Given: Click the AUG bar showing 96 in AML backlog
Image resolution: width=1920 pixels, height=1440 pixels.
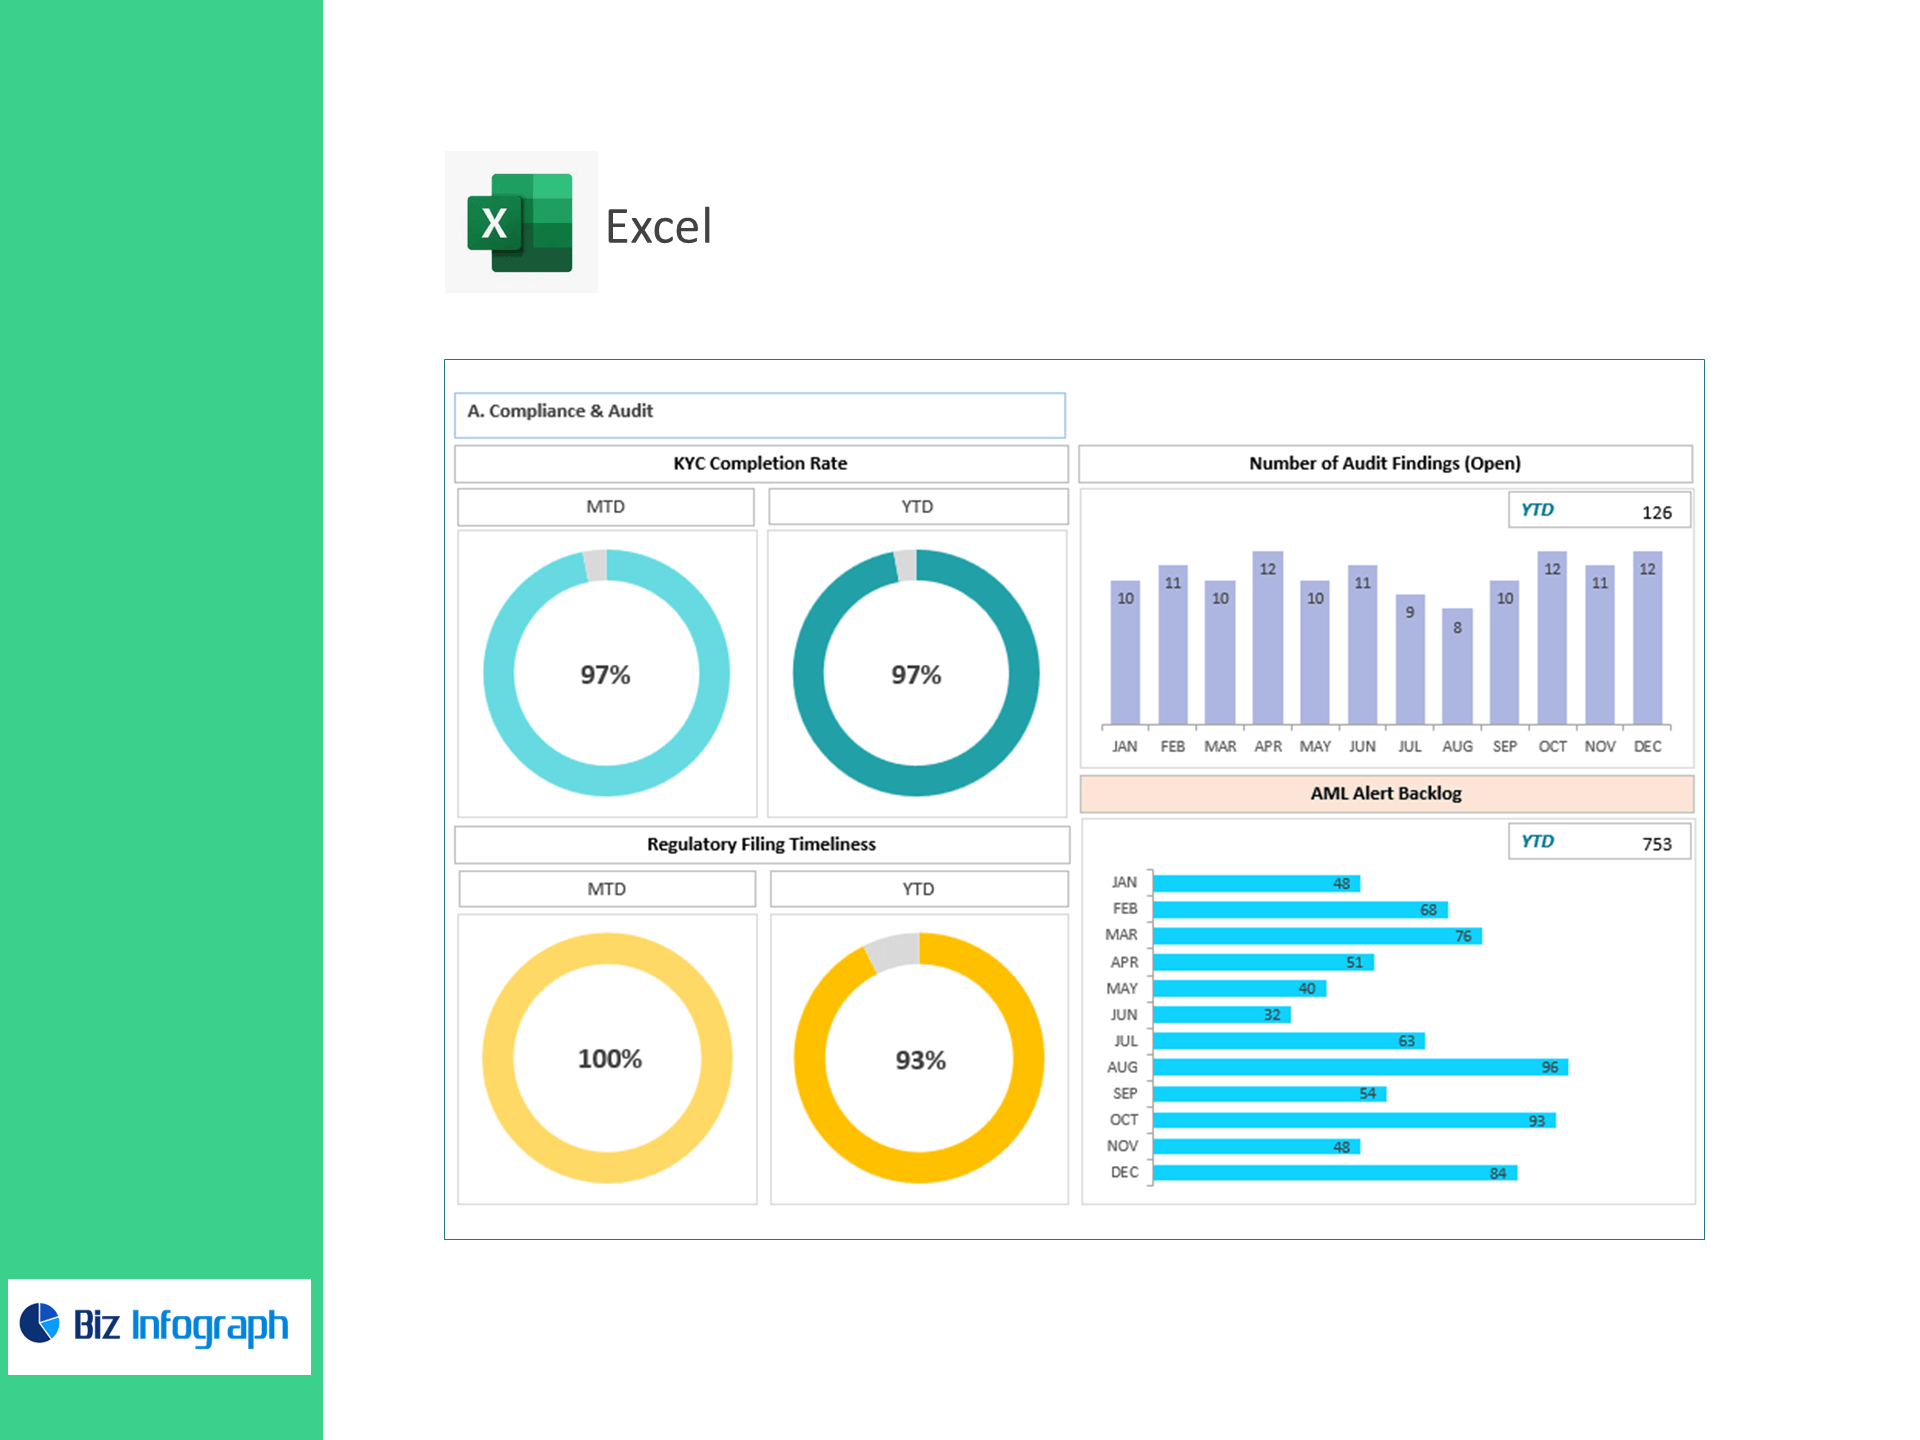Looking at the screenshot, I should point(1360,1067).
